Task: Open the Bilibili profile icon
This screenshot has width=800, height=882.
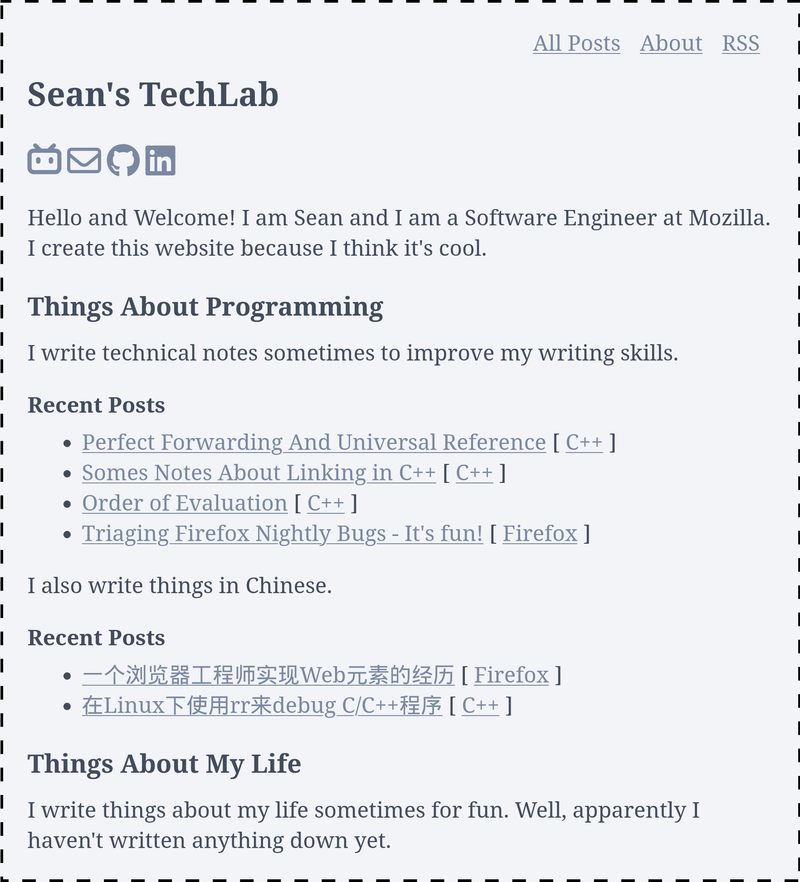Action: point(44,160)
